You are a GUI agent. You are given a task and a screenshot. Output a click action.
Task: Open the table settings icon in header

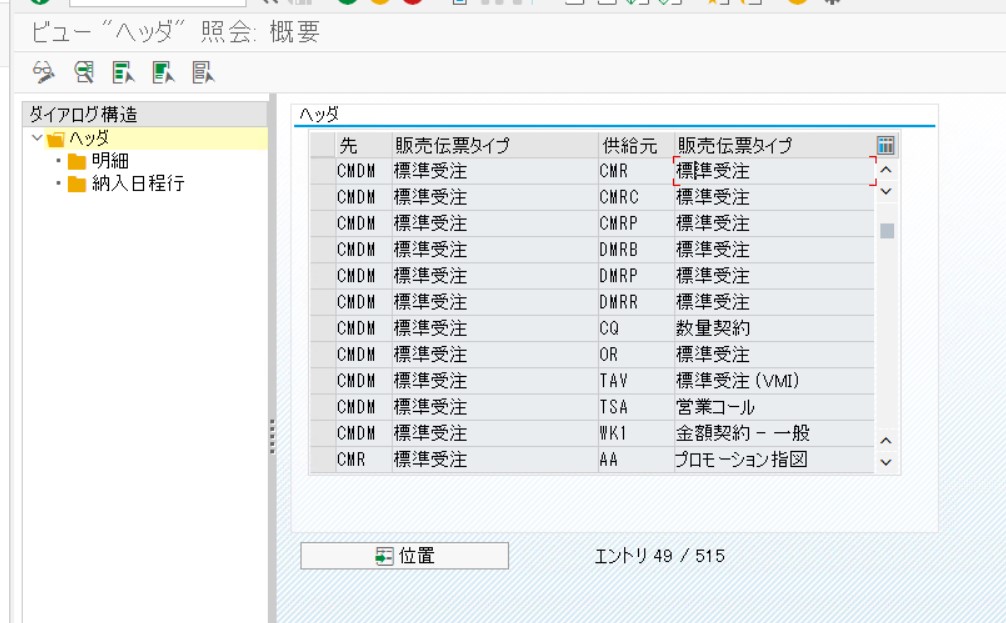[x=885, y=146]
